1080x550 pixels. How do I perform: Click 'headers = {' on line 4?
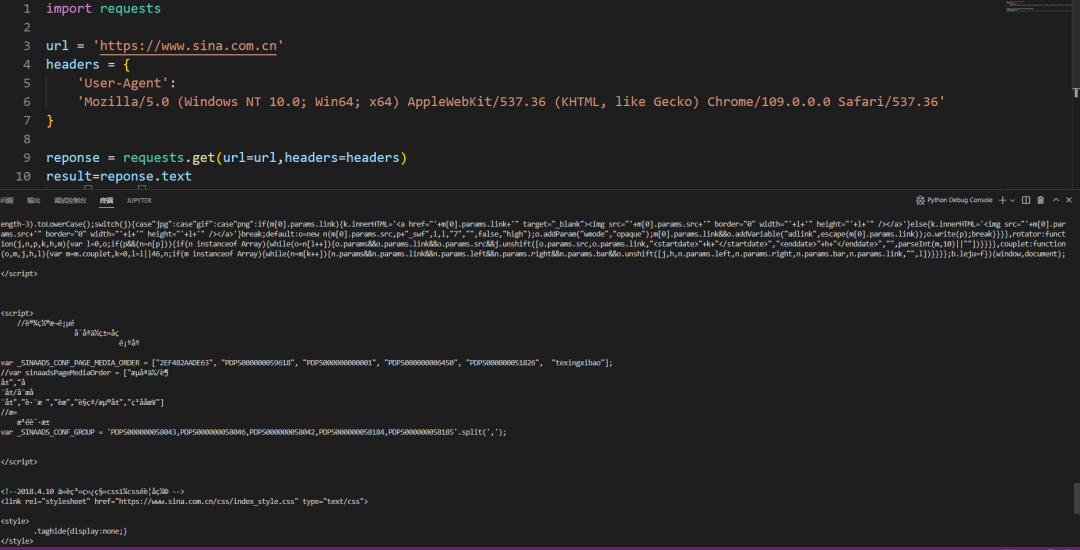(88, 65)
